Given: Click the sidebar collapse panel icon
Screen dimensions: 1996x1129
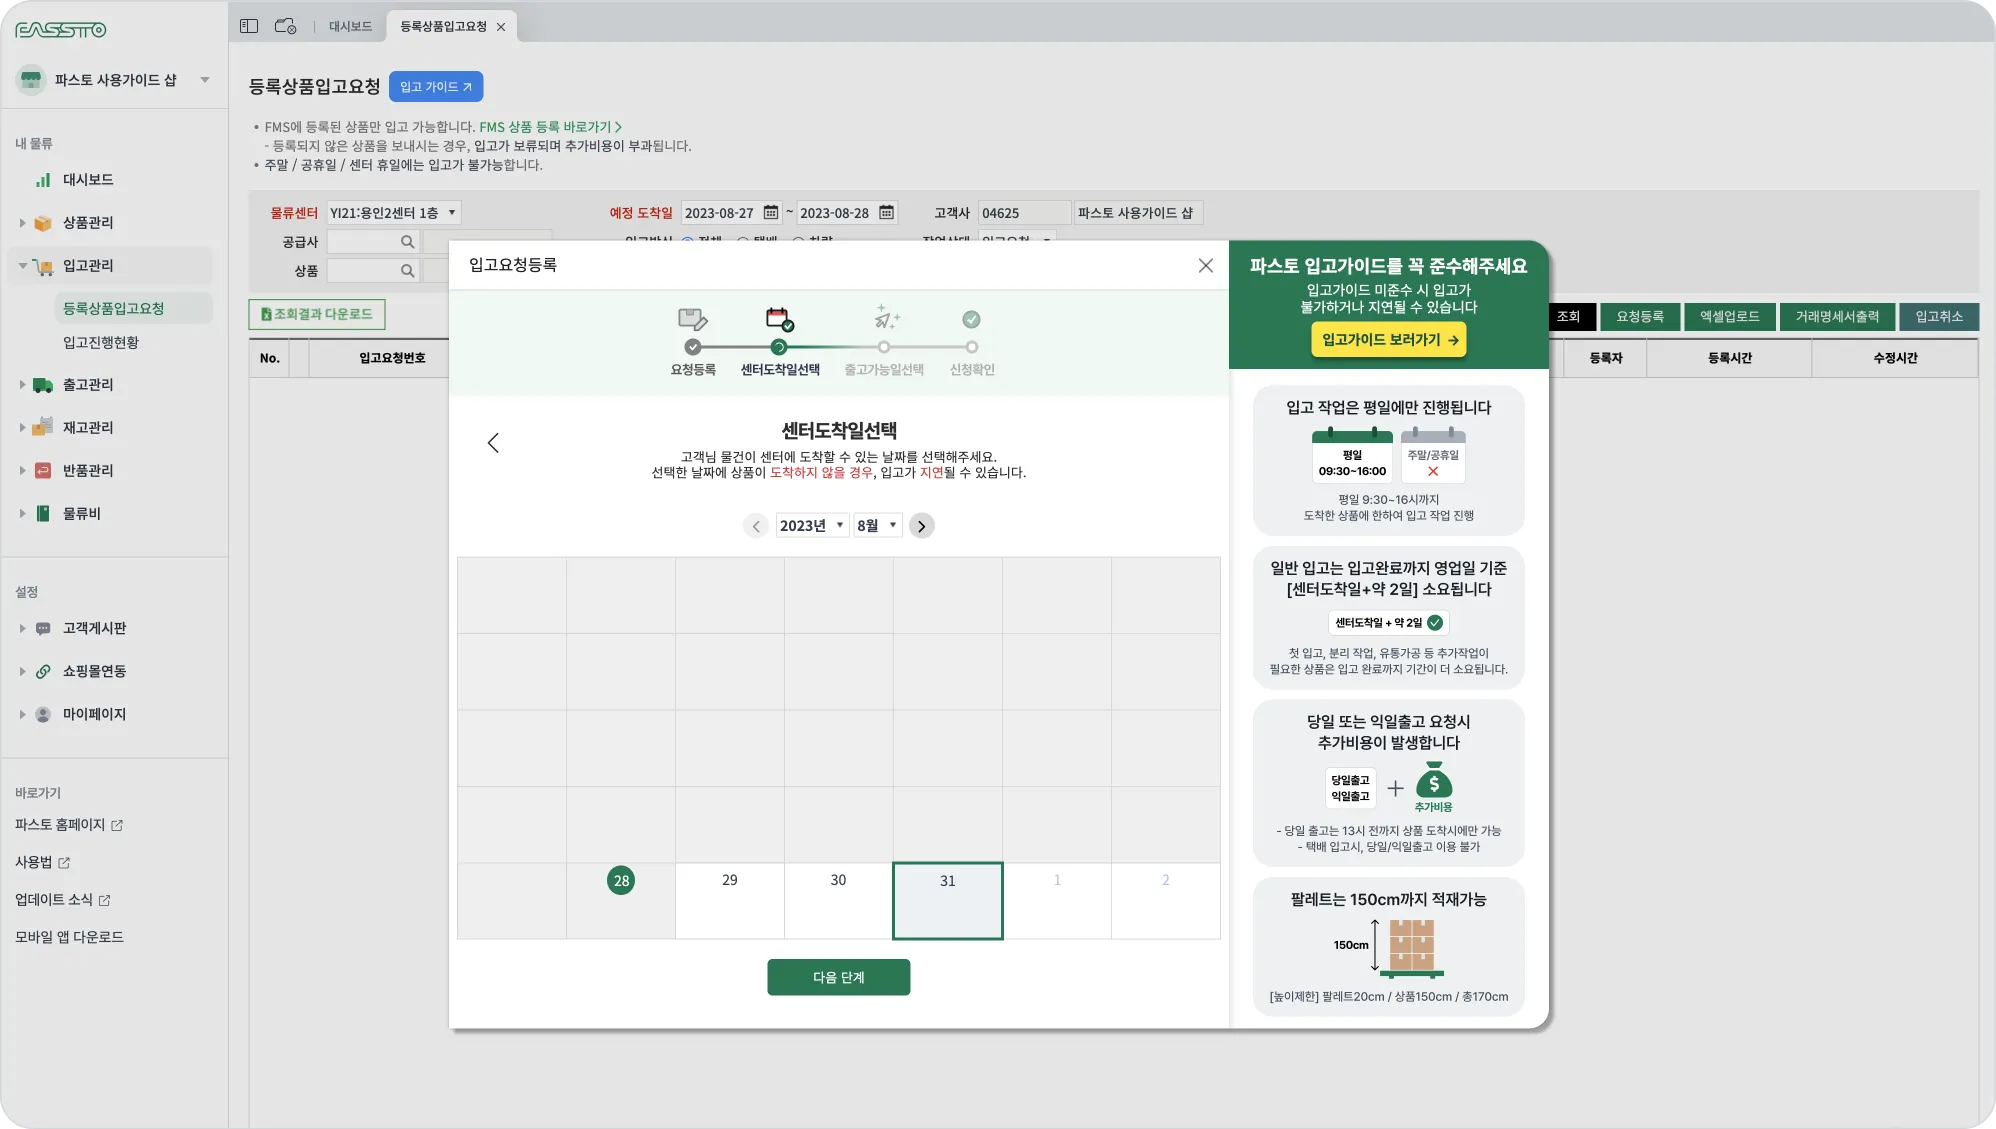Looking at the screenshot, I should (249, 26).
